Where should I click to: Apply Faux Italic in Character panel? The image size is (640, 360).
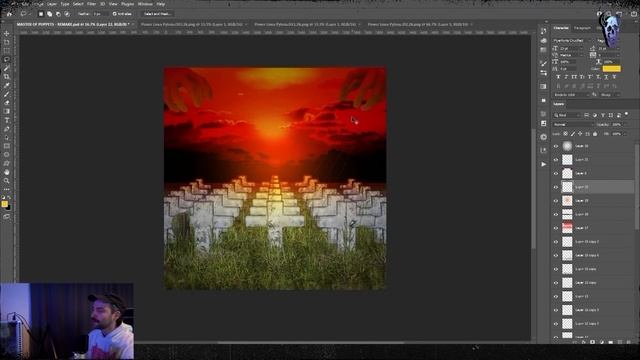(x=566, y=77)
